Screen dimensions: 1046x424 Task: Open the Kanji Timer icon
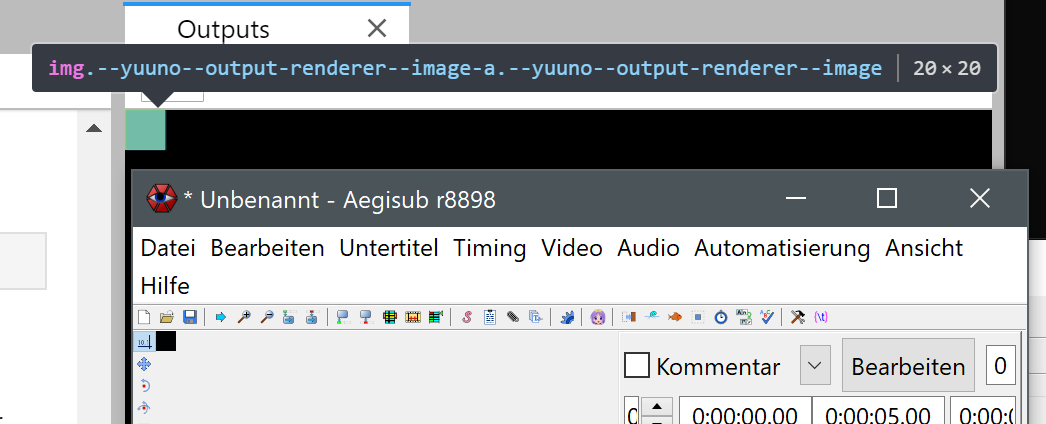(743, 317)
